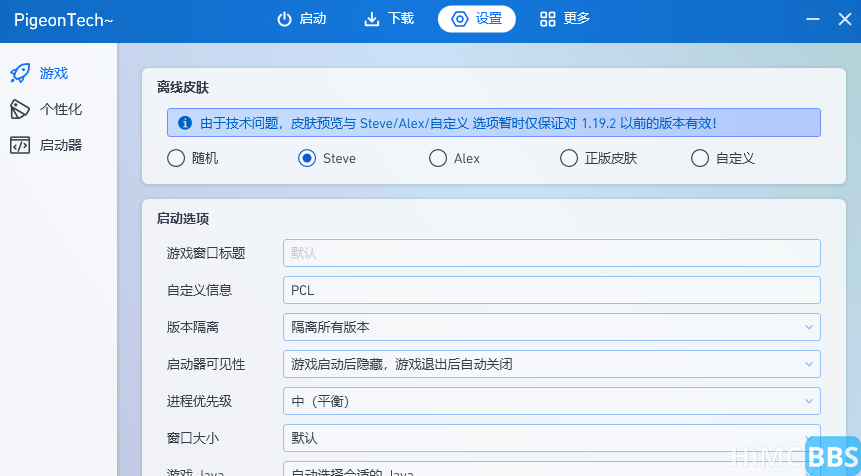The image size is (861, 476).
Task: Choose the 正版皮肤 radio button
Action: (599, 158)
